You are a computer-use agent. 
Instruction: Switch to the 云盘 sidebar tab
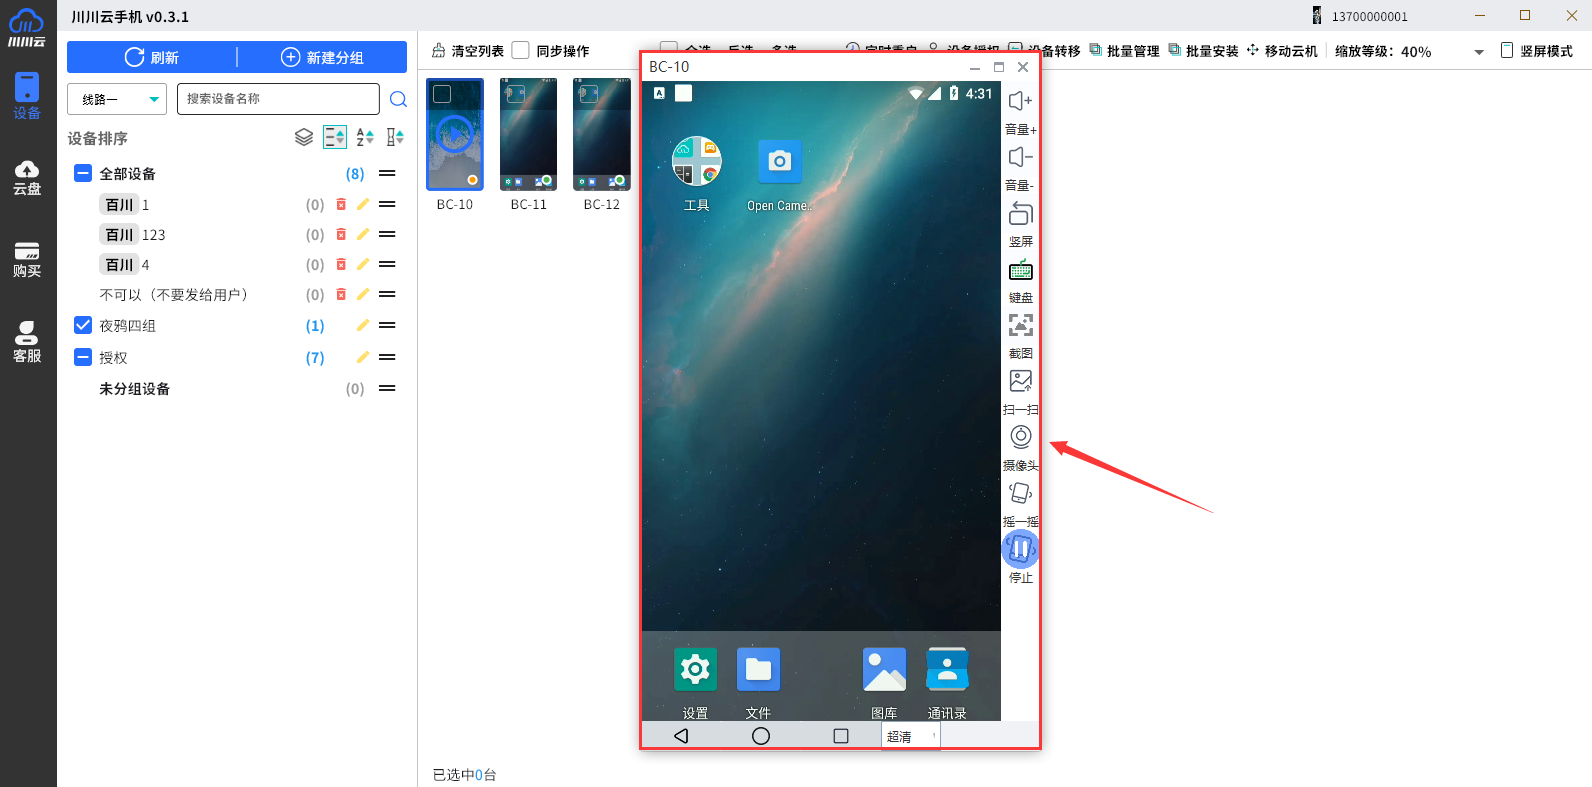27,177
